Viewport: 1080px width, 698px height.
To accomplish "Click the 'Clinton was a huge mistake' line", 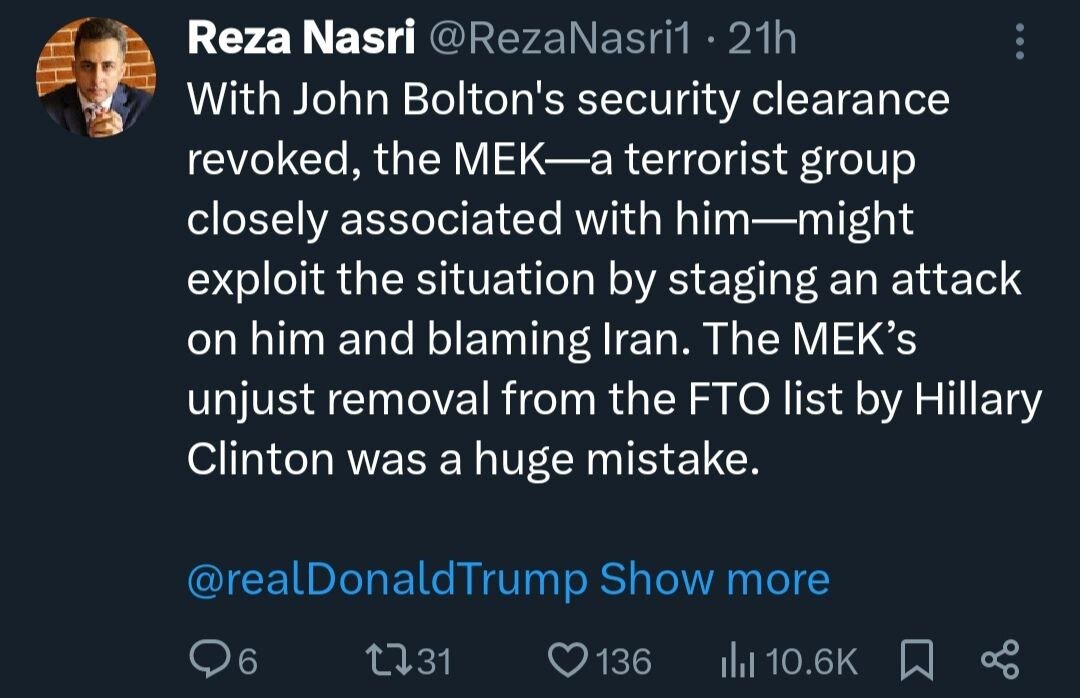I will coord(466,458).
